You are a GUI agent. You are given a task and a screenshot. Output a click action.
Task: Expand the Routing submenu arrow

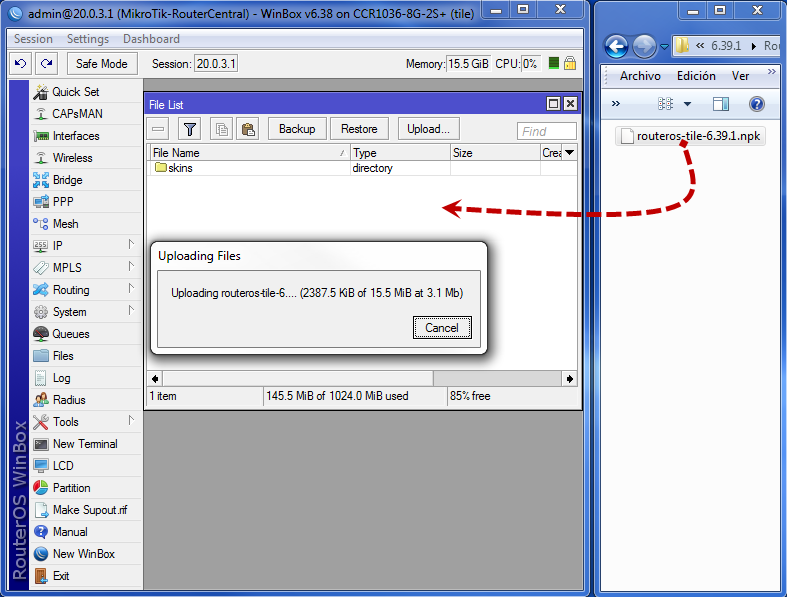(x=131, y=289)
